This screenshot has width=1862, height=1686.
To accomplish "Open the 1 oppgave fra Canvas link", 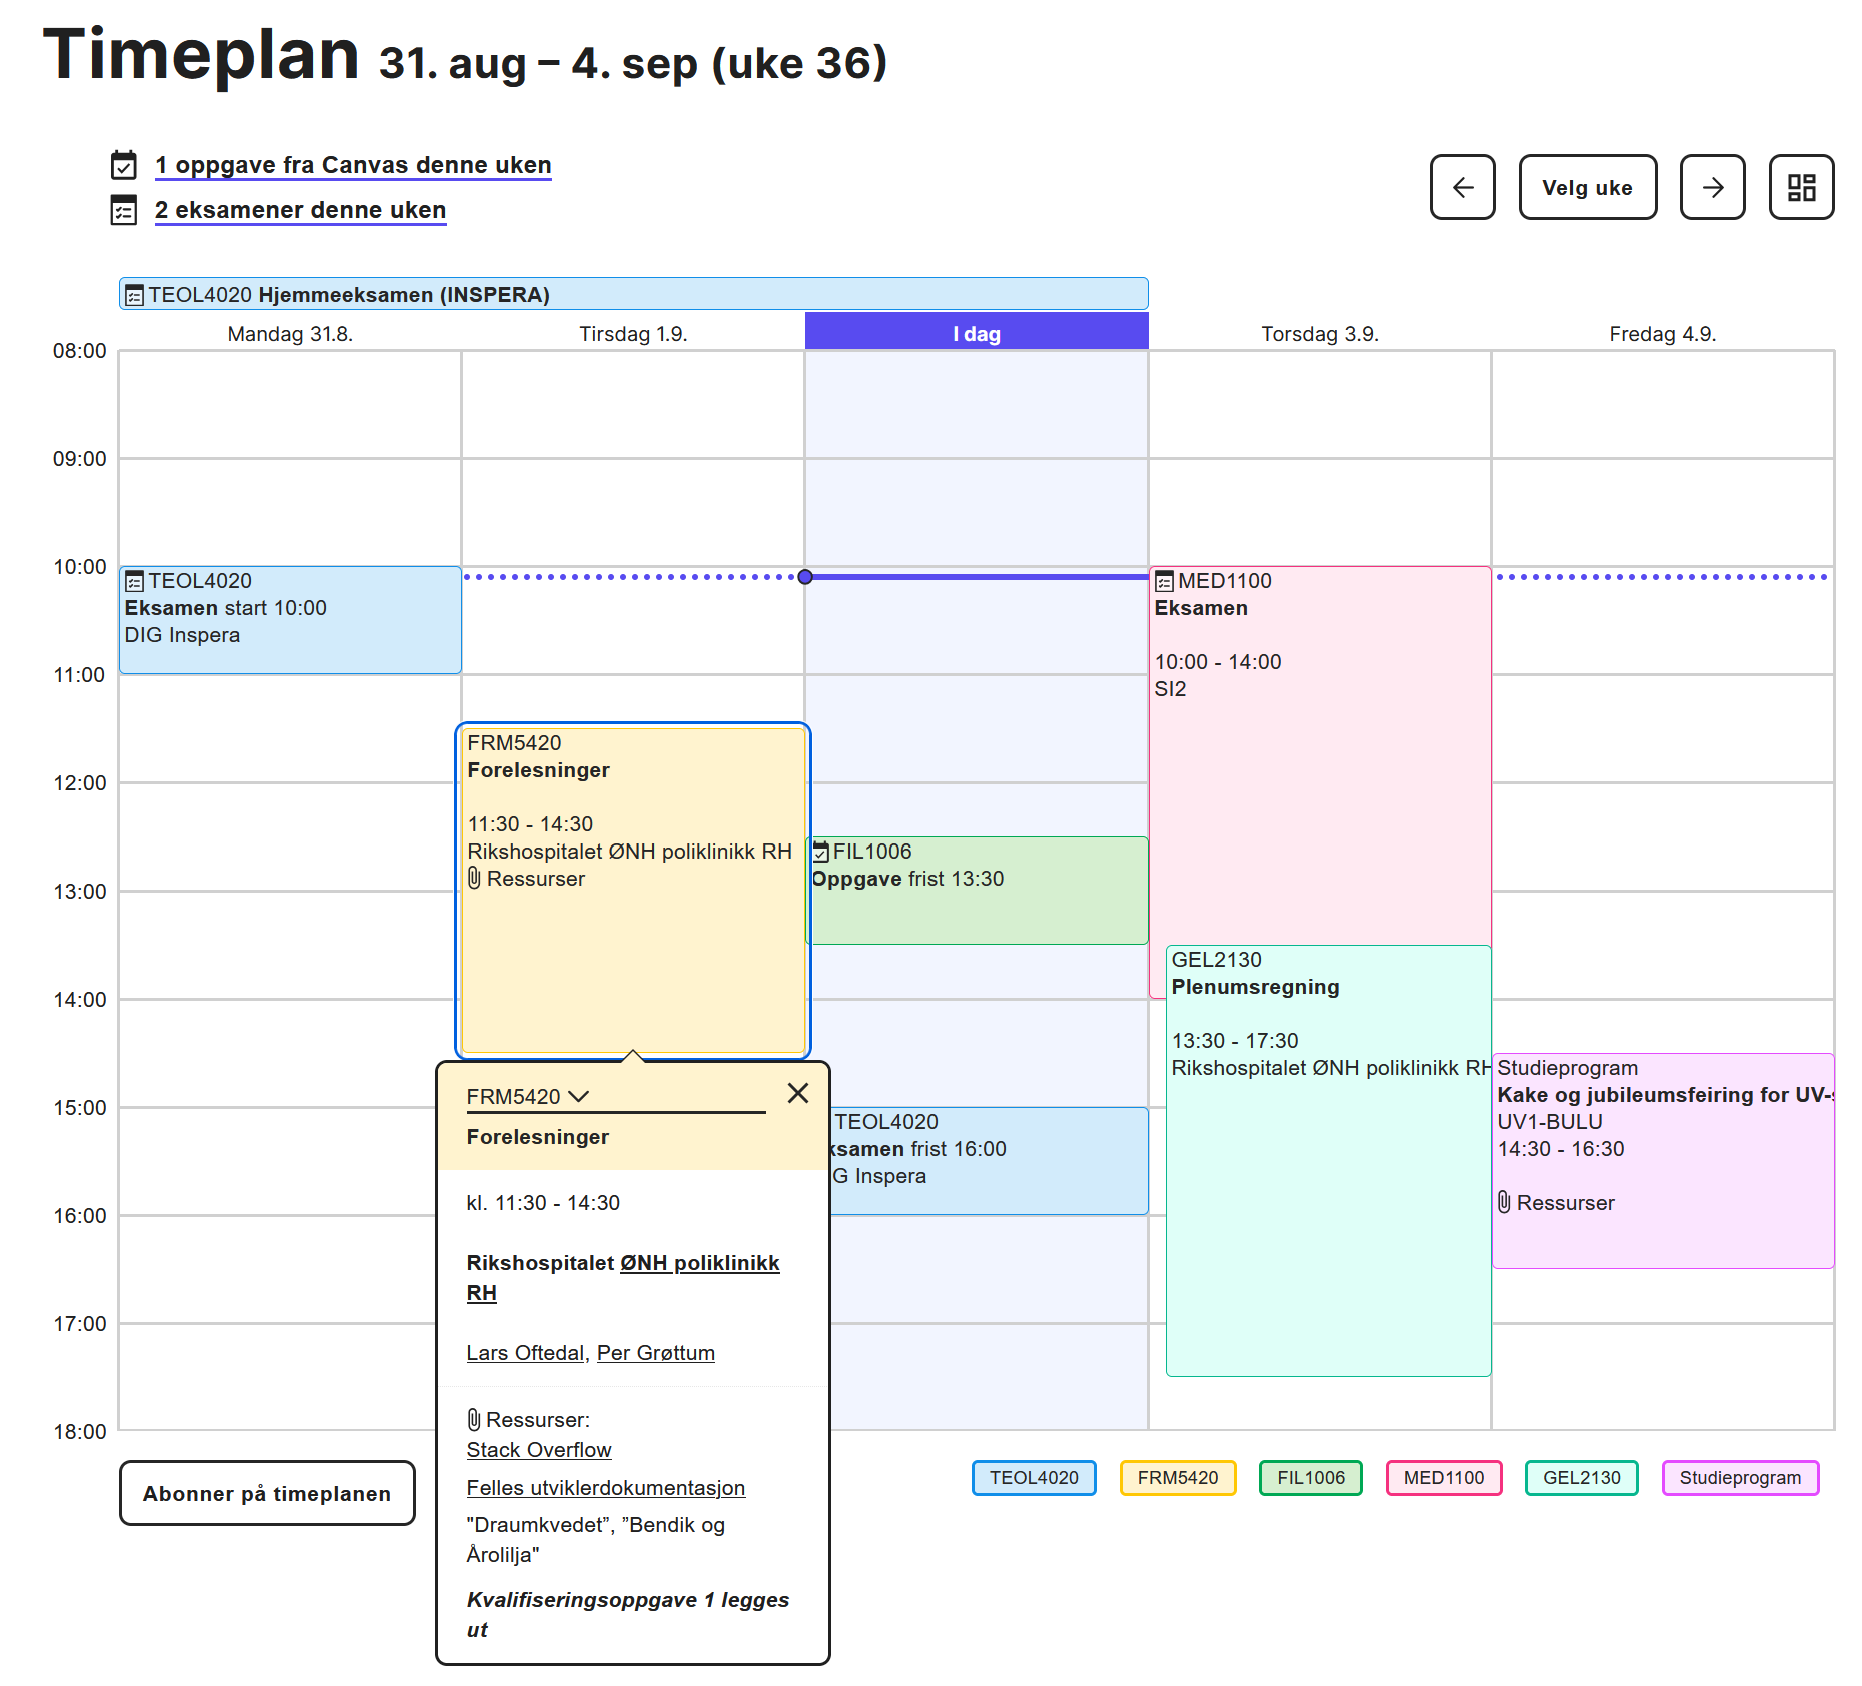I will (353, 165).
